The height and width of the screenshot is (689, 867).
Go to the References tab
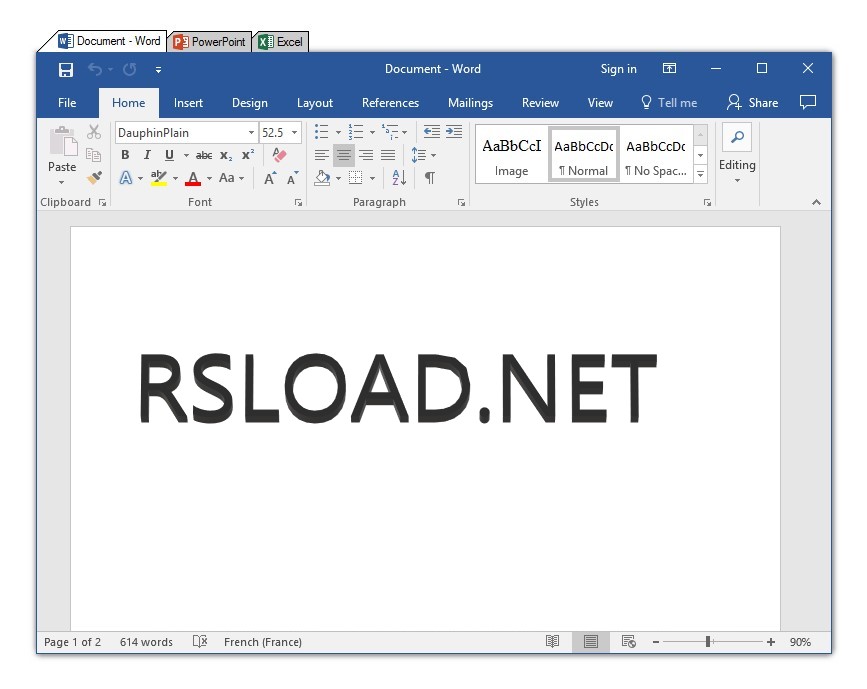pyautogui.click(x=390, y=103)
